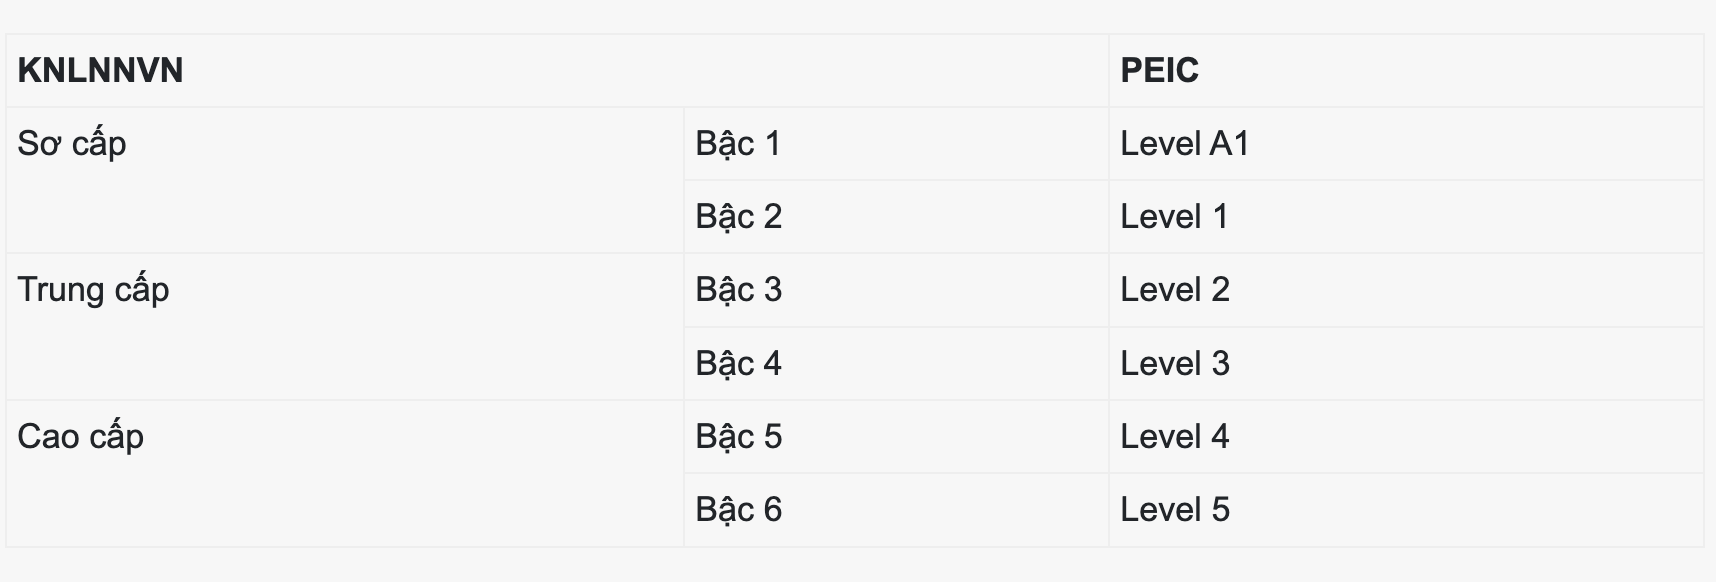Click the word Level beside A1
This screenshot has width=1716, height=582.
(x=1160, y=144)
